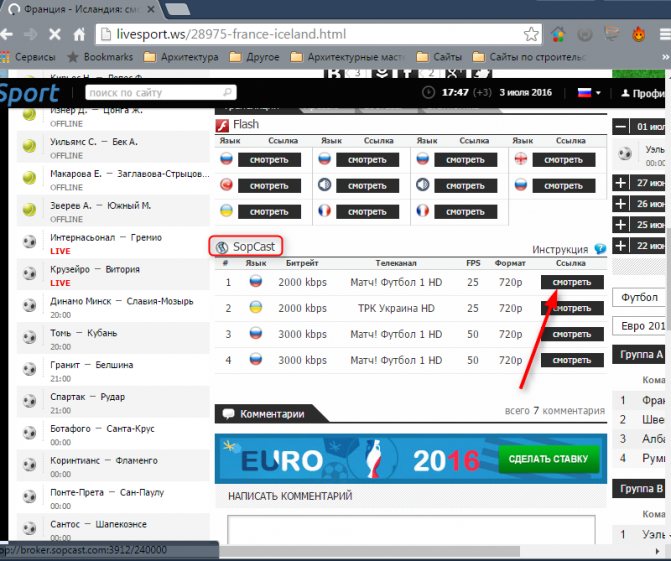Click смотреть beside the England flag in Flash
This screenshot has width=671, height=561.
coord(564,160)
